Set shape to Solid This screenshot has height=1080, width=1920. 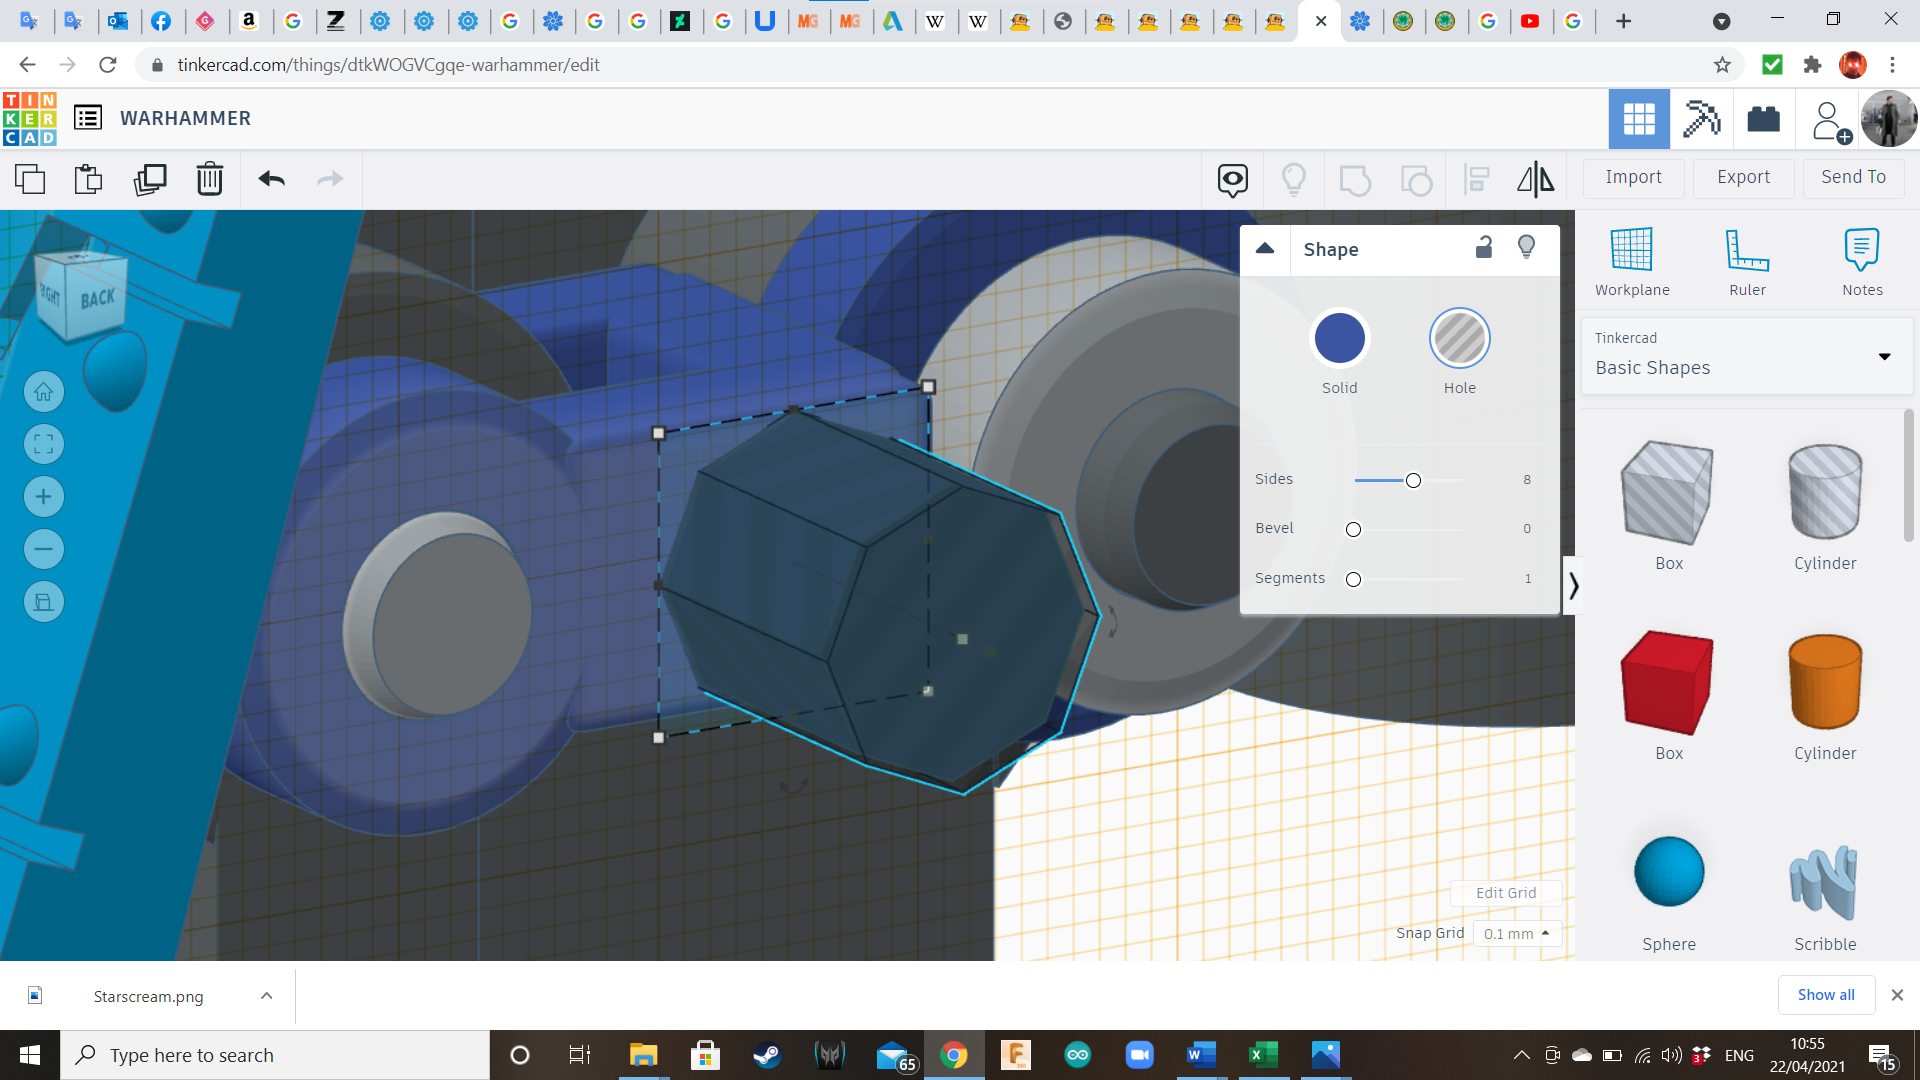(1339, 339)
